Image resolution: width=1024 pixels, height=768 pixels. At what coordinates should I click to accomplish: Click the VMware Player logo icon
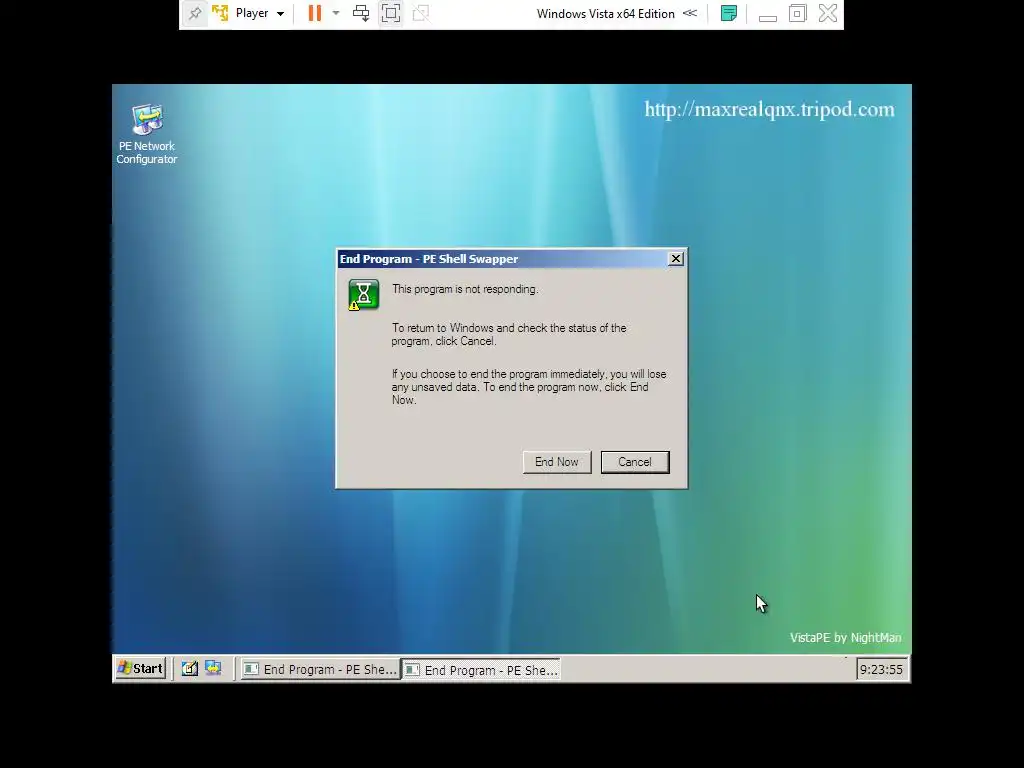click(x=220, y=13)
